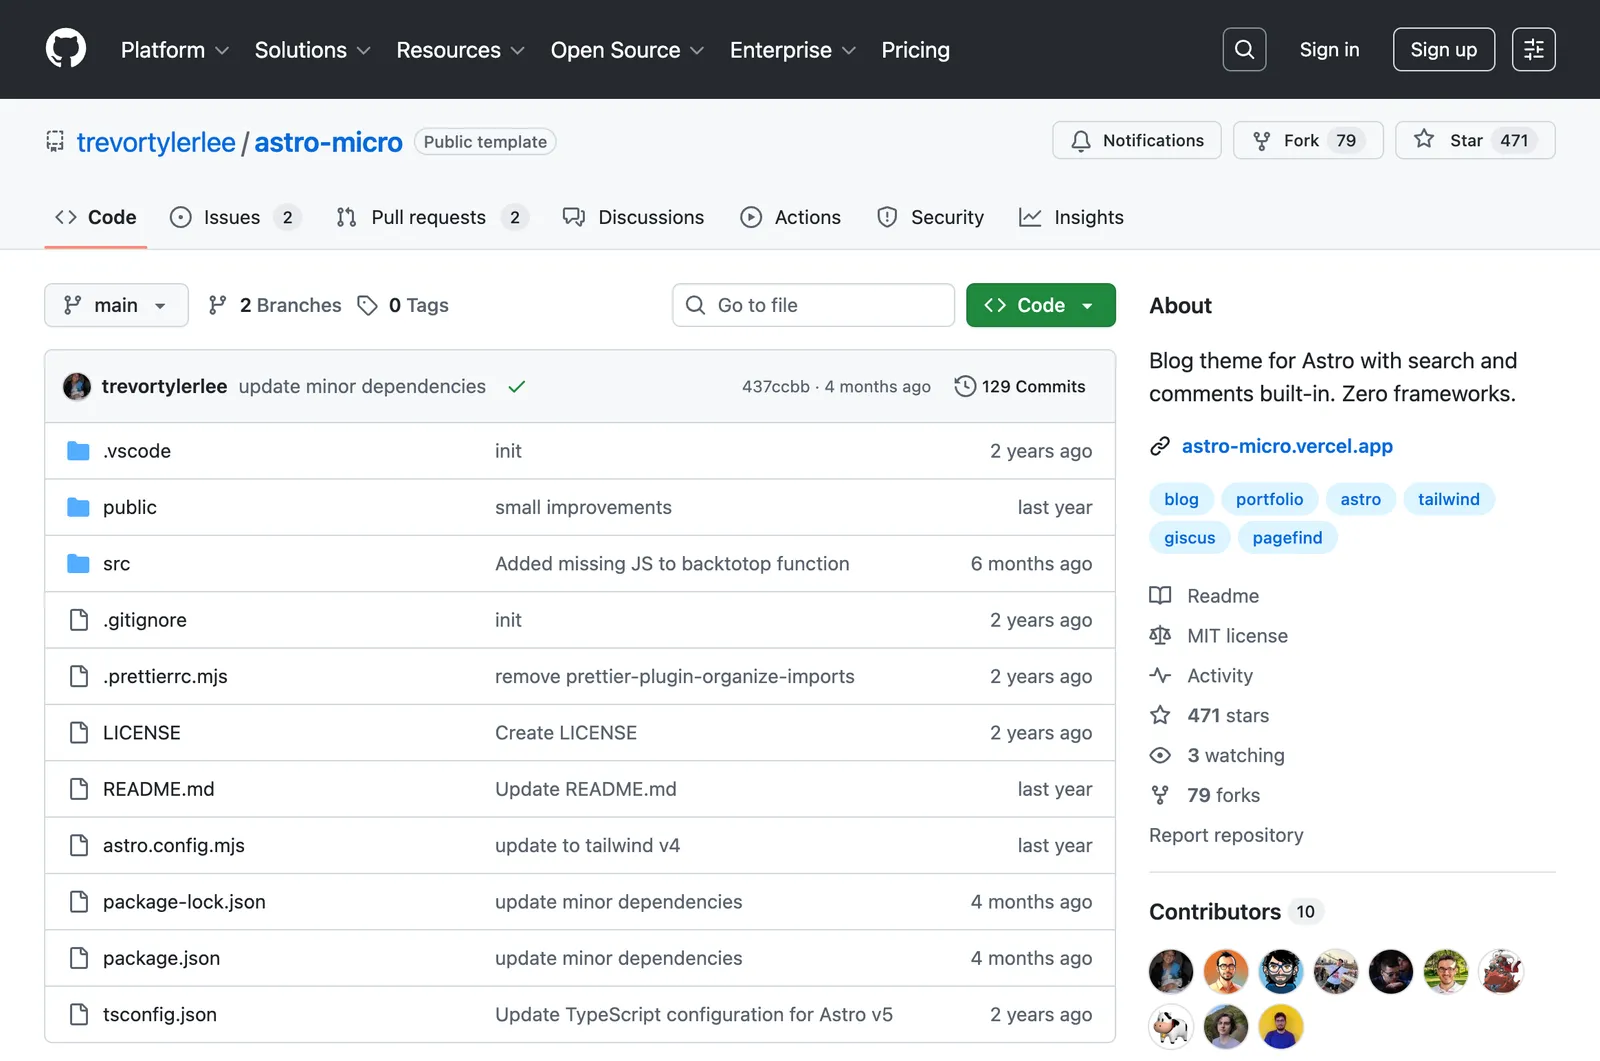This screenshot has width=1600, height=1061.
Task: Click the Fork icon button
Action: click(1262, 141)
